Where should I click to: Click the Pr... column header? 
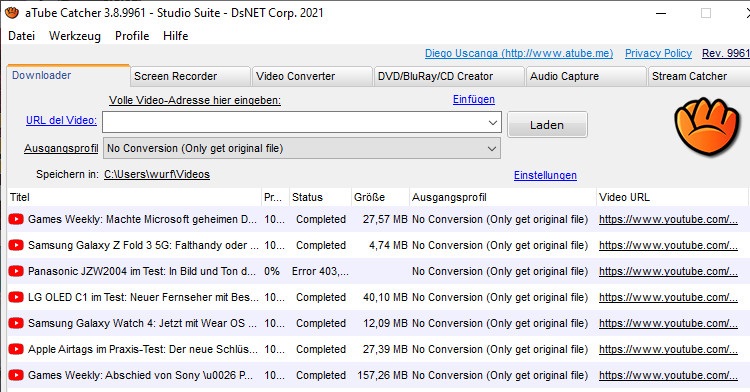275,197
